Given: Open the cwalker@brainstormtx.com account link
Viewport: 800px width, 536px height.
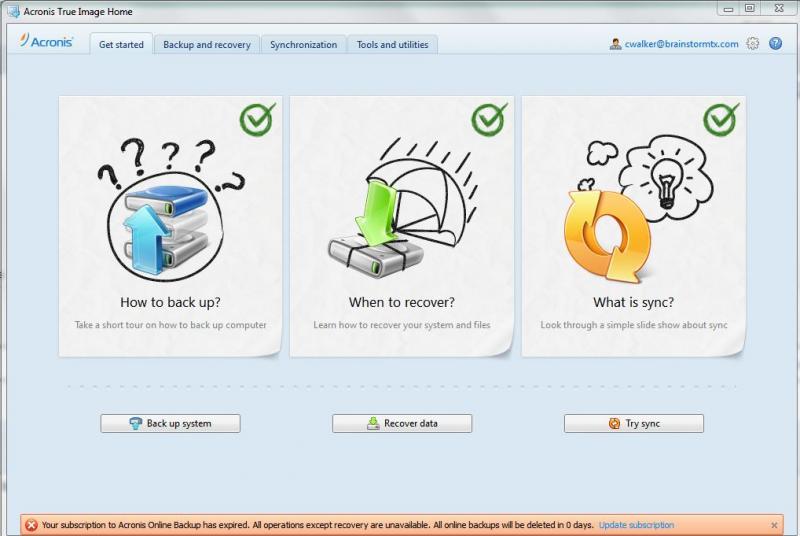Looking at the screenshot, I should [x=681, y=44].
